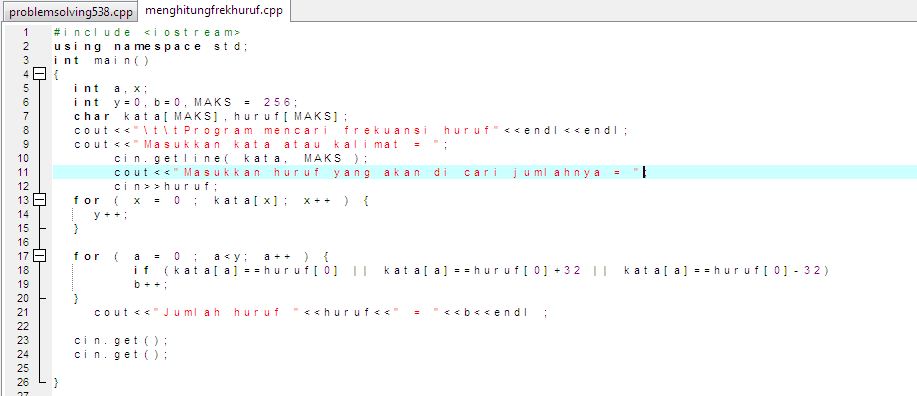Click 'b++;' statement
The width and height of the screenshot is (917, 396).
[x=151, y=285]
